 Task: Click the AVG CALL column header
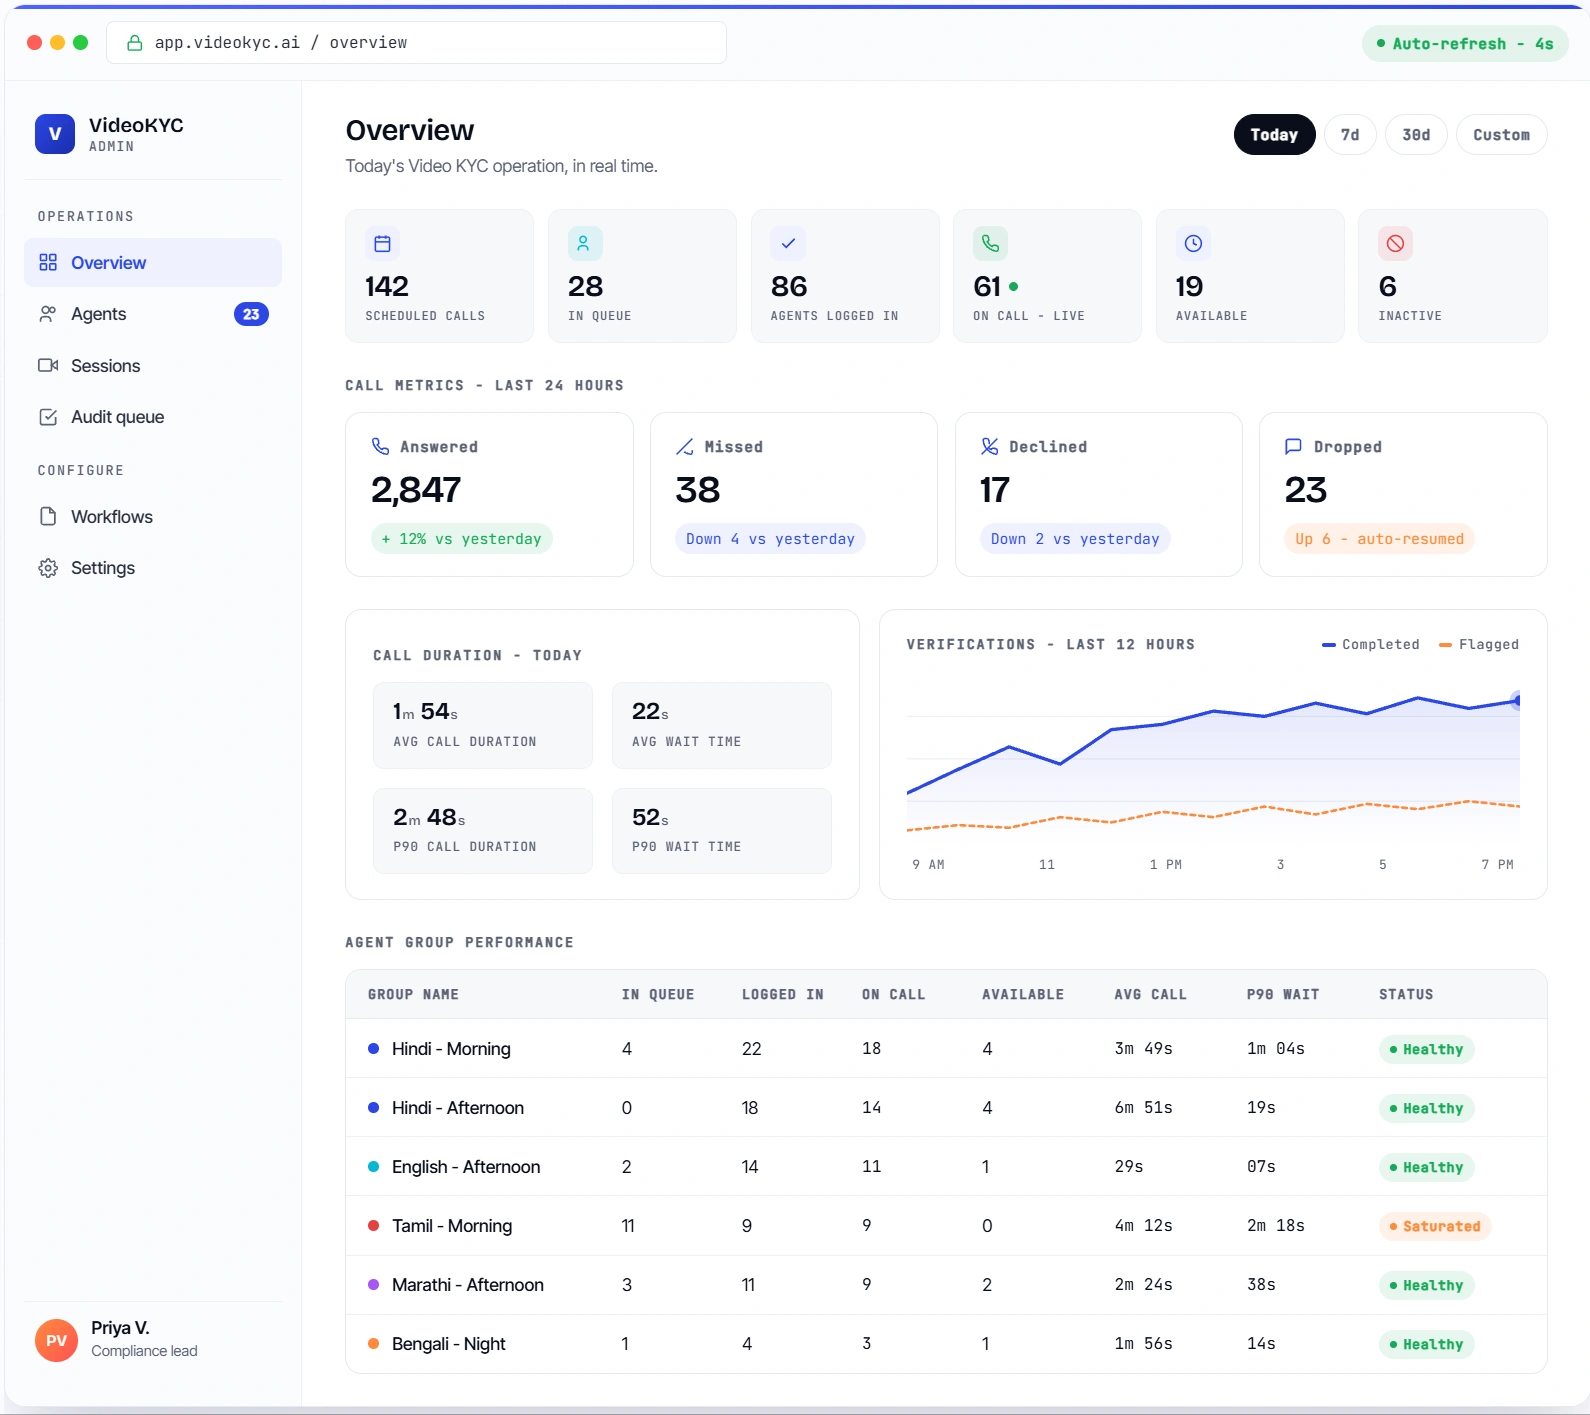(x=1151, y=995)
